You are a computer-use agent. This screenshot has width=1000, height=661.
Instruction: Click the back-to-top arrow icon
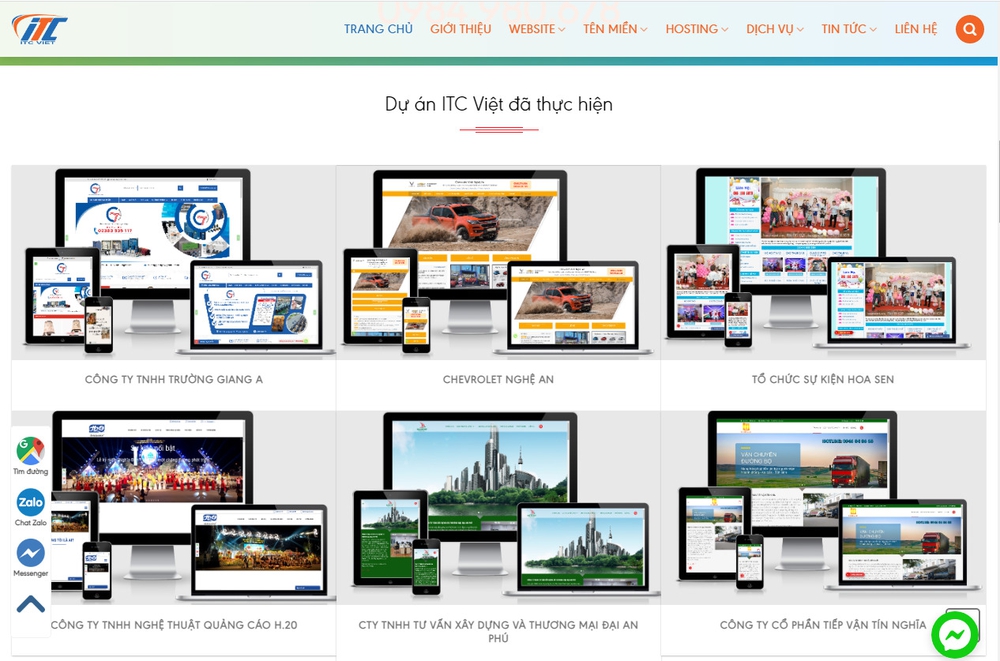[x=31, y=604]
